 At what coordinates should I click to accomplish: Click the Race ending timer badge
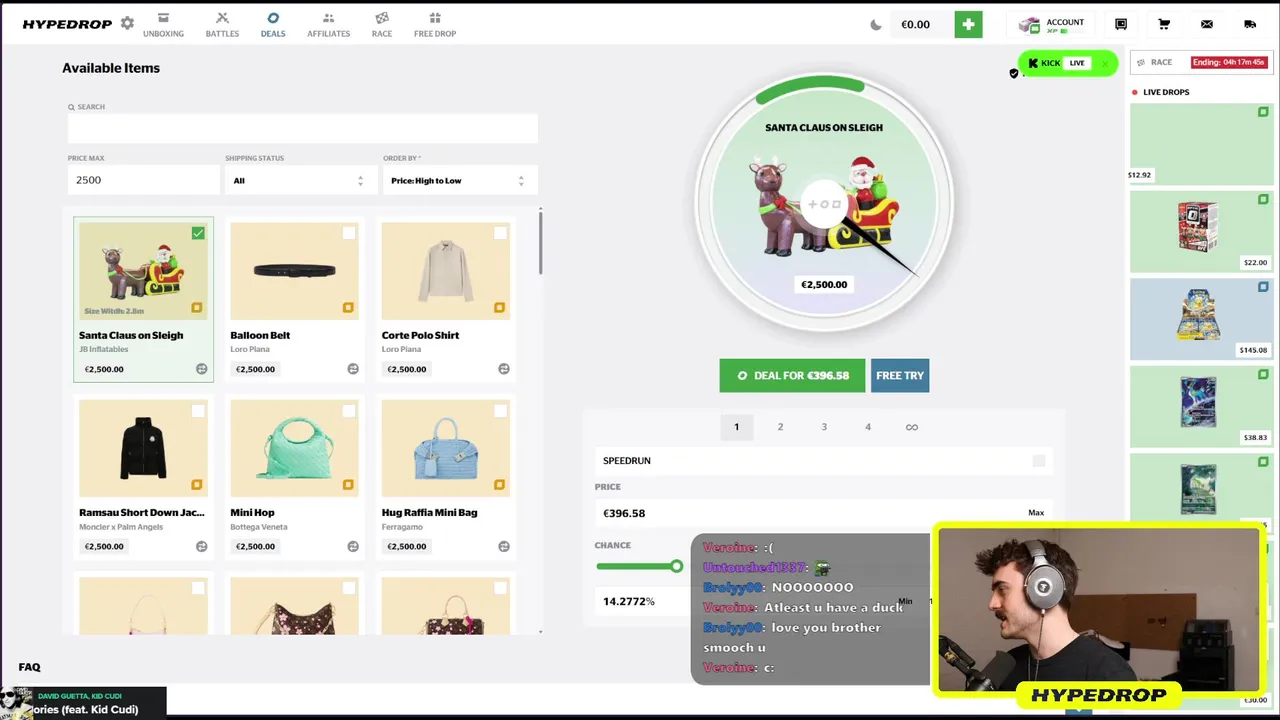point(1231,62)
